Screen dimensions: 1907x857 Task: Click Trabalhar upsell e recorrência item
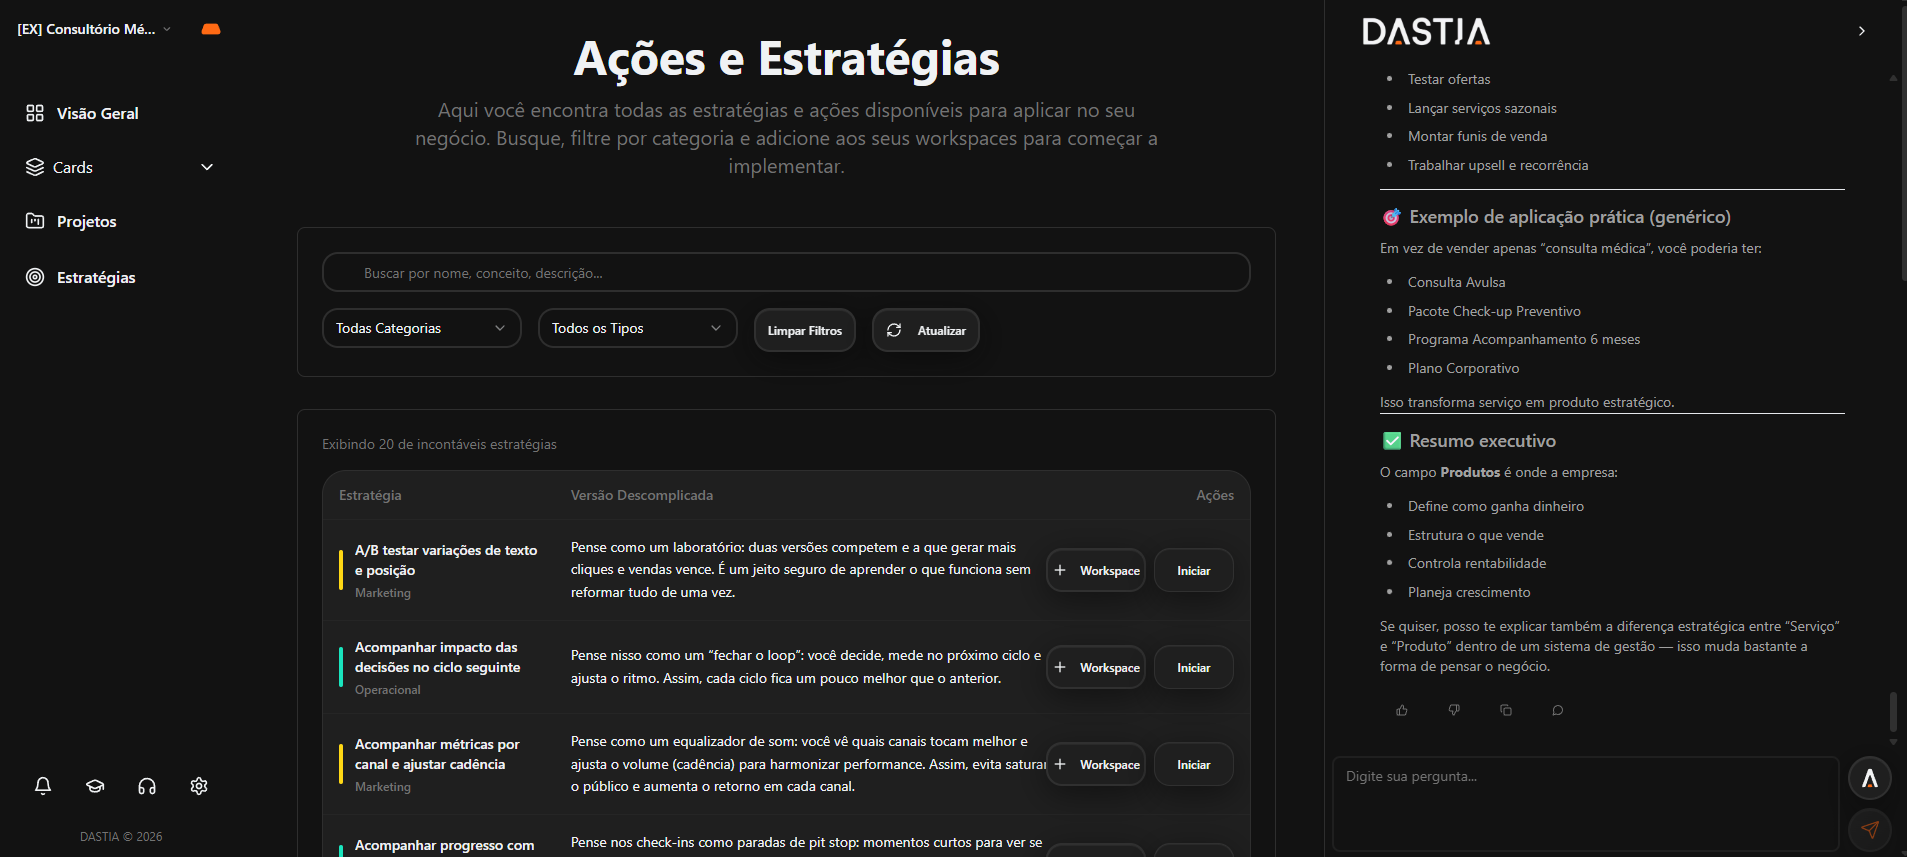point(1498,165)
